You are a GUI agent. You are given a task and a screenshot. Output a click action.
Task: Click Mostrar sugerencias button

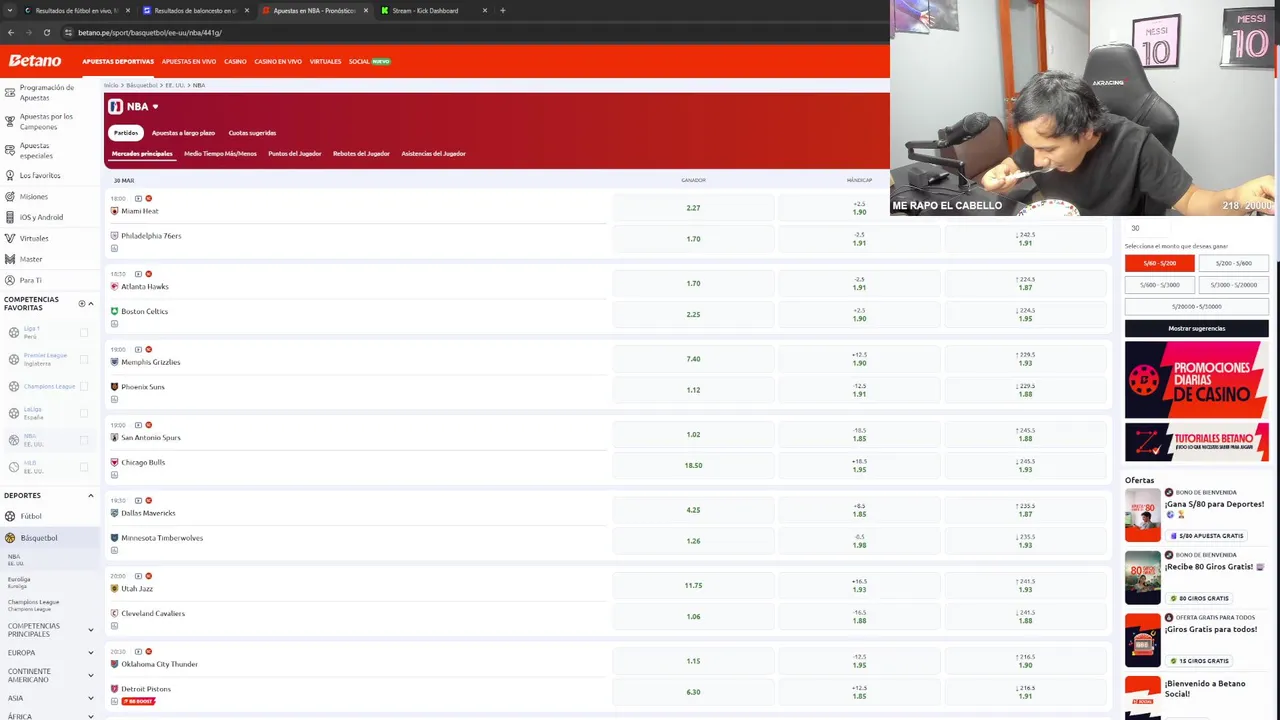pos(1196,328)
